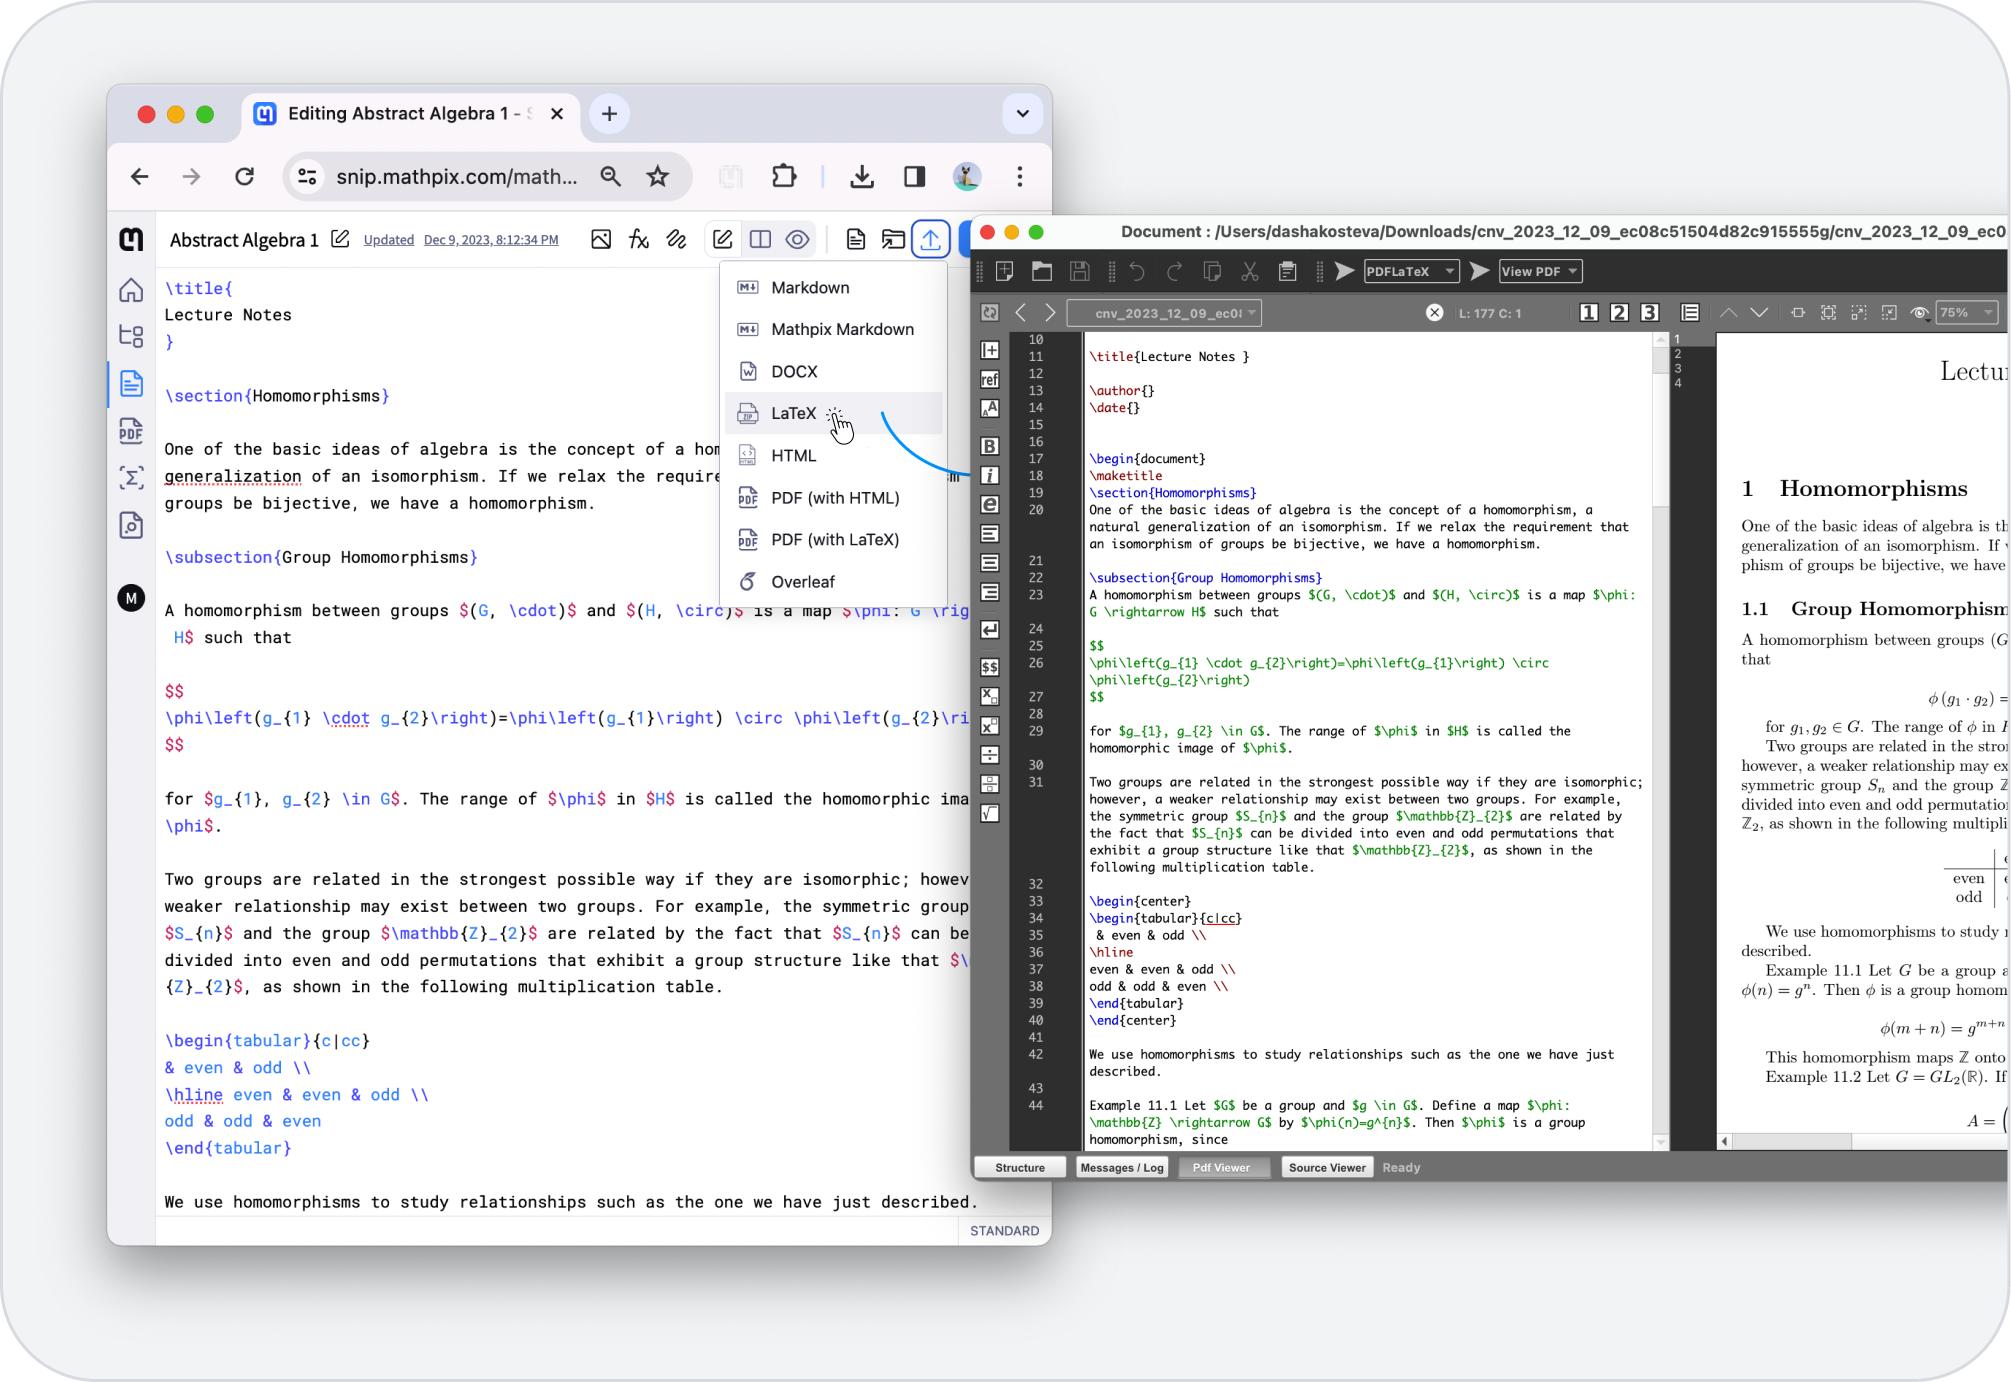Enable split view in the Mathpix editor
This screenshot has height=1382, width=2011.
pos(760,239)
